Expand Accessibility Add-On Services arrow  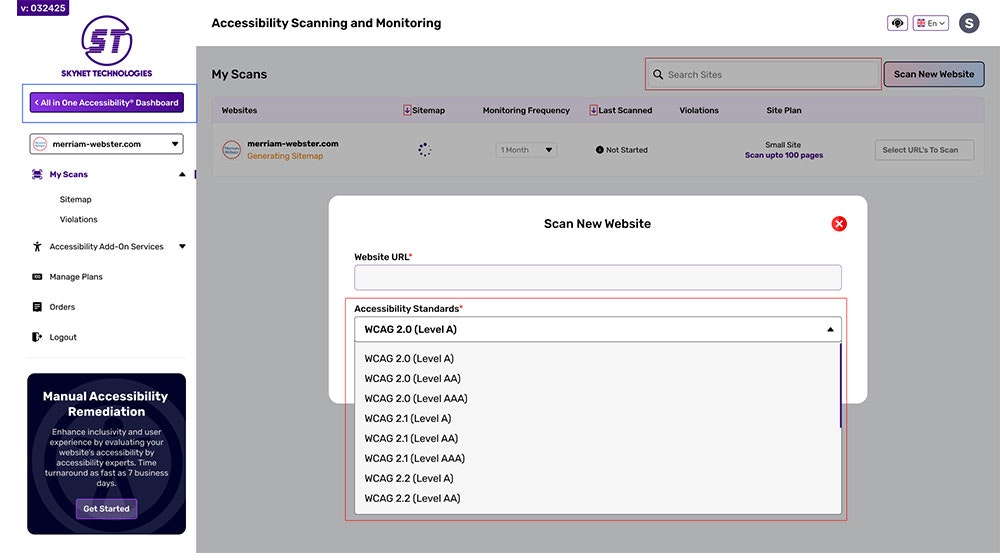182,246
